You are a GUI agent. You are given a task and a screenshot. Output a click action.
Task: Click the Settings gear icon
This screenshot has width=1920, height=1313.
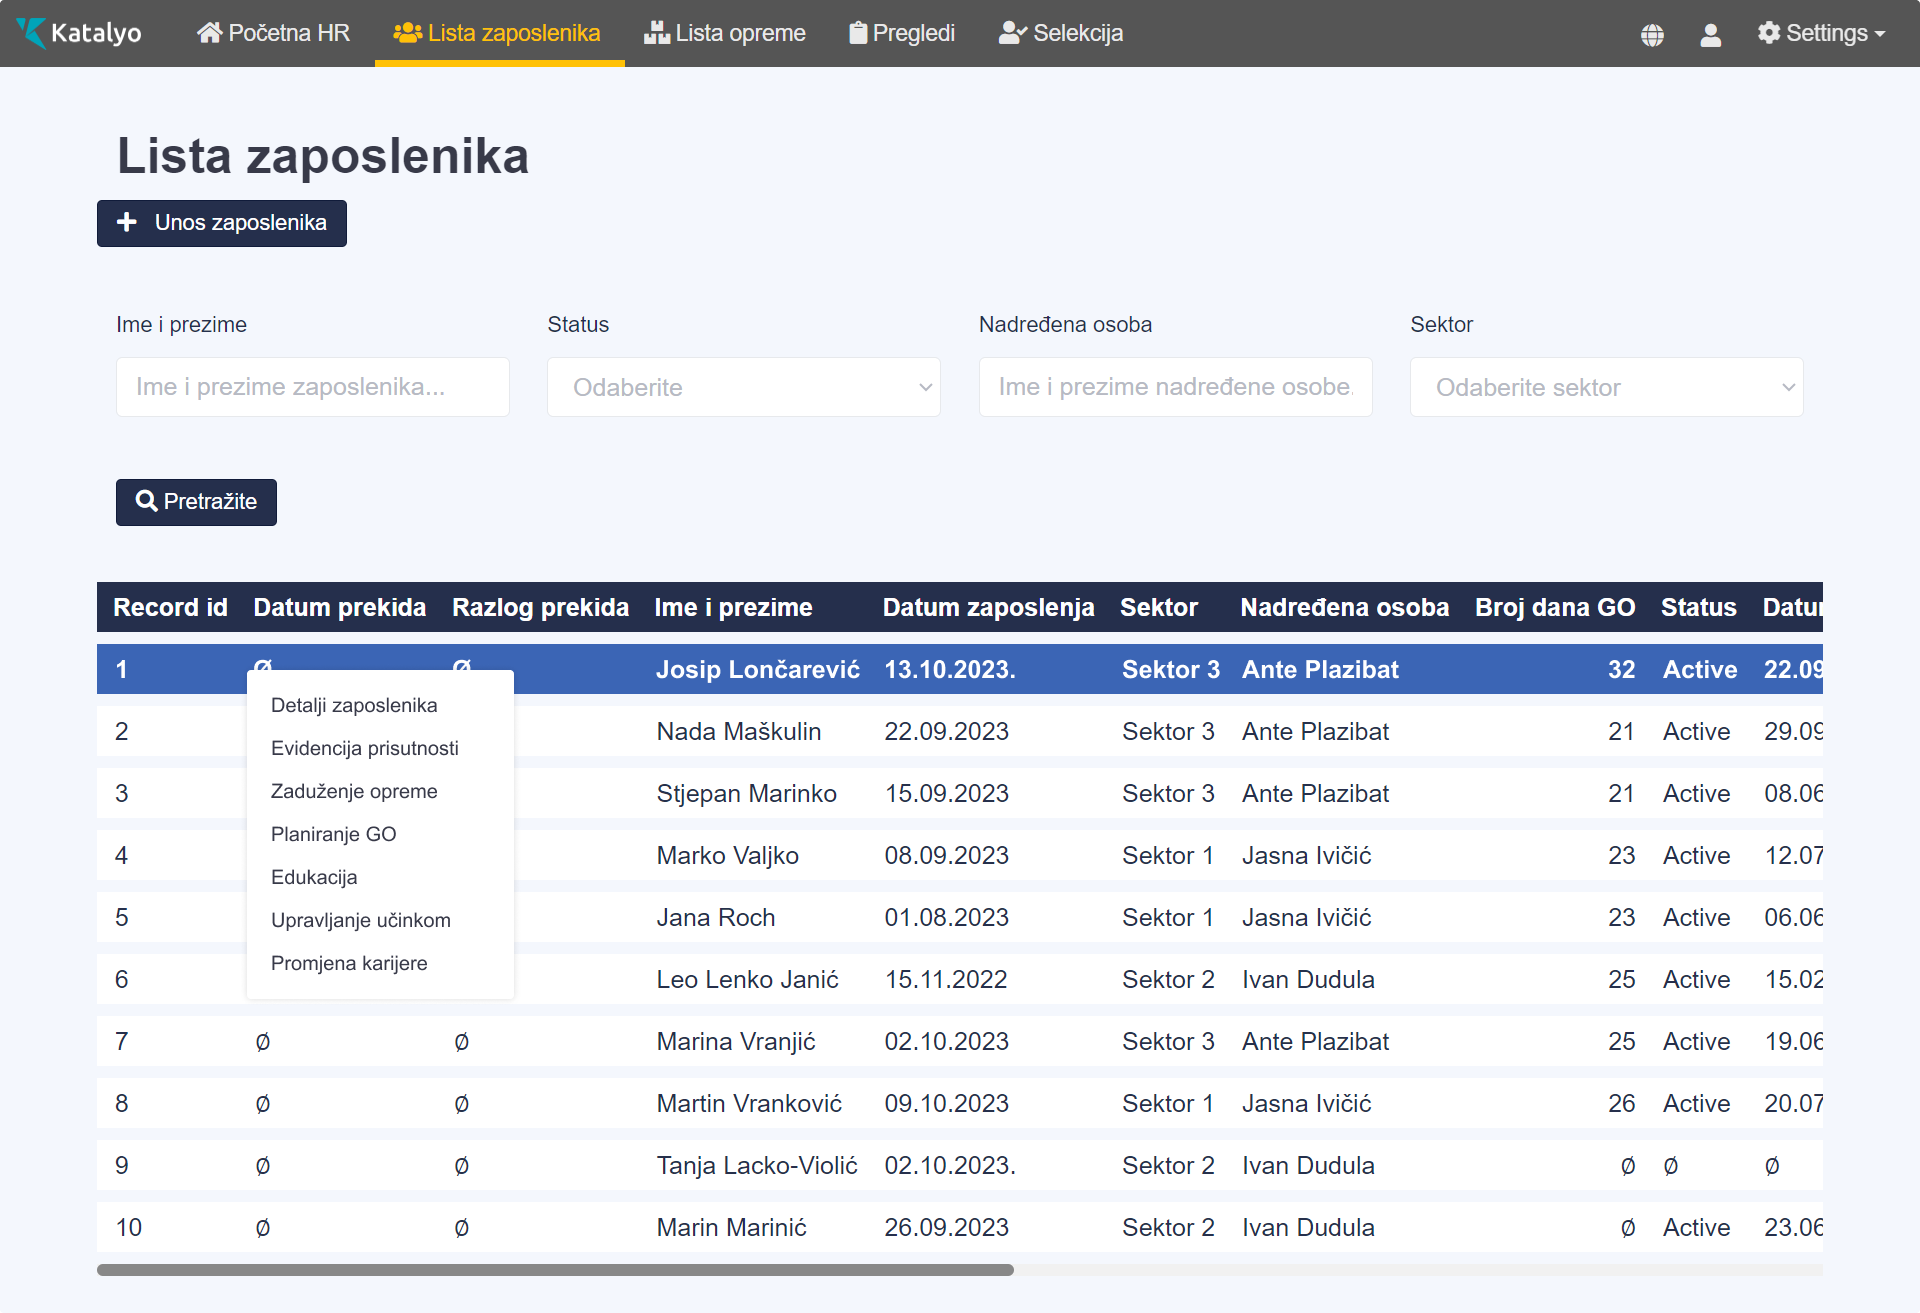tap(1769, 33)
